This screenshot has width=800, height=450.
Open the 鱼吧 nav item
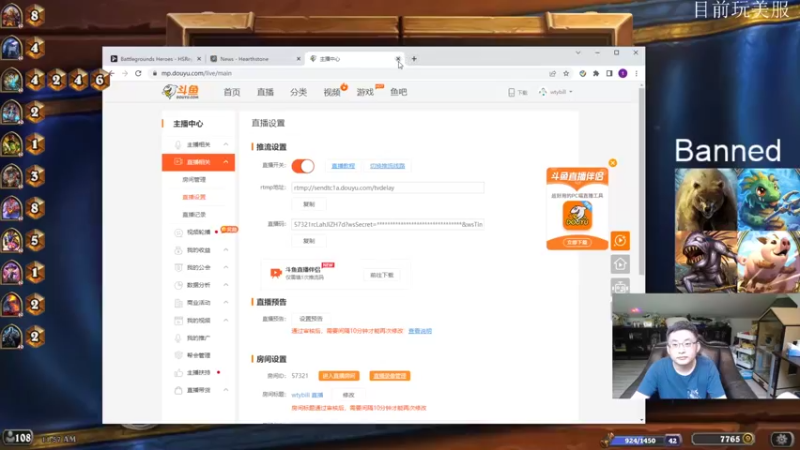click(398, 92)
